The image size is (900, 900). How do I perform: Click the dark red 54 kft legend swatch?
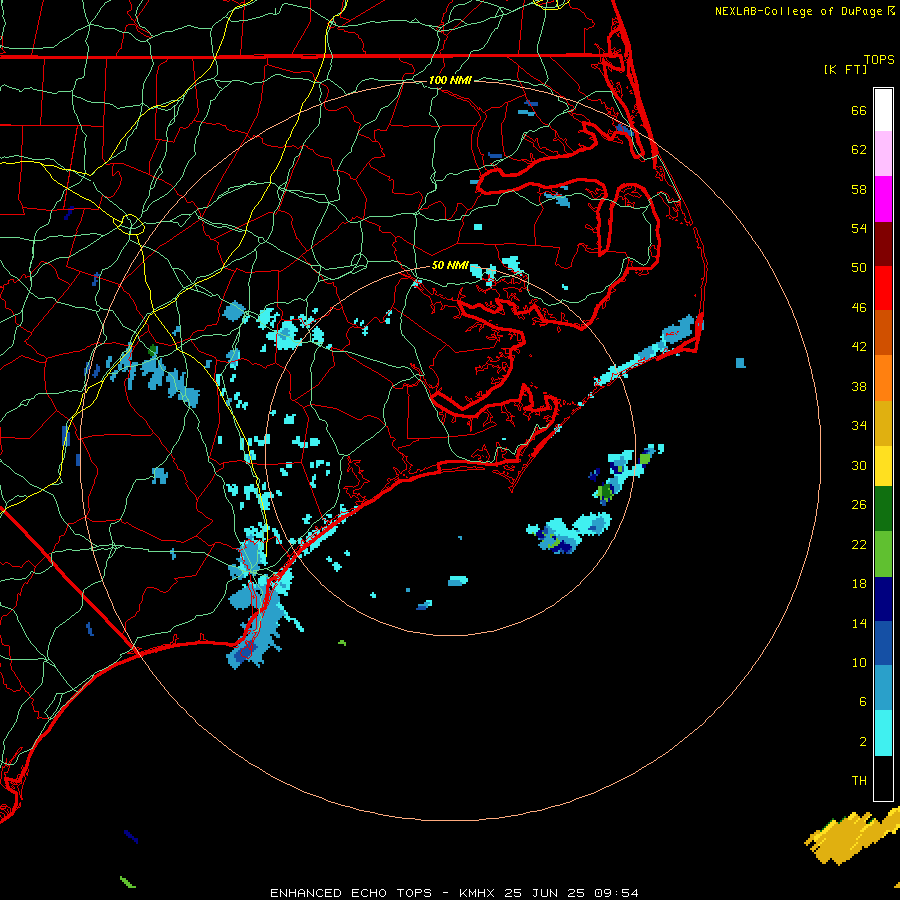tap(883, 244)
